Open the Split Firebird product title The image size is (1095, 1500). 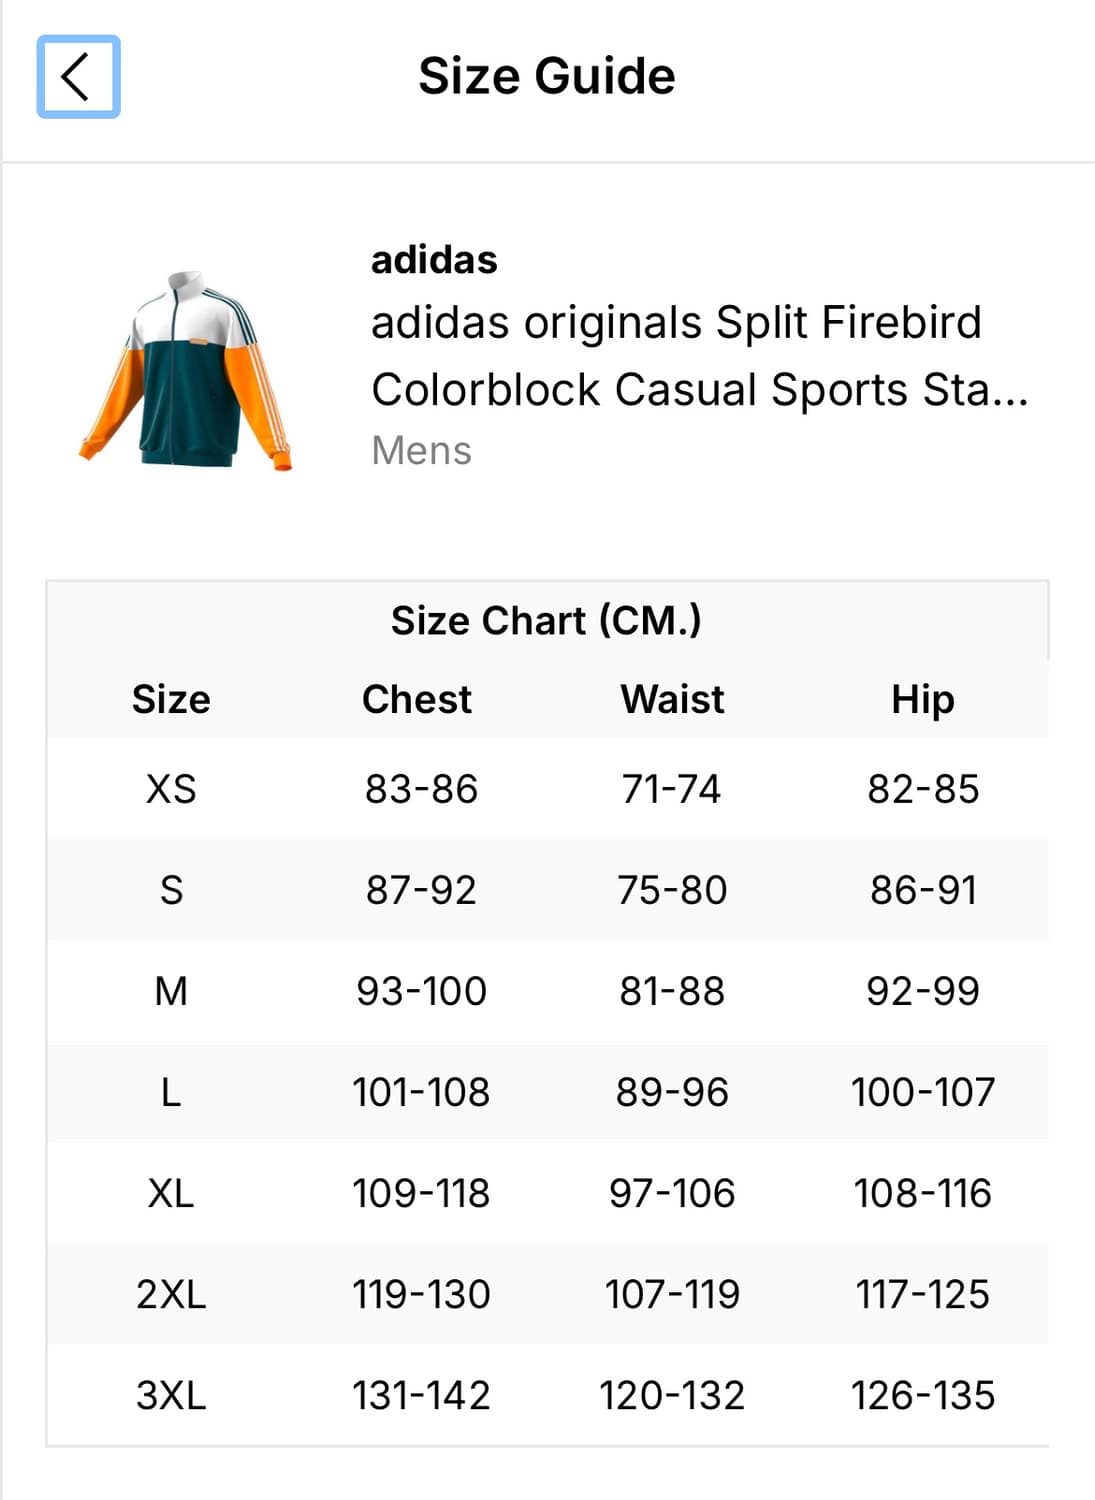coord(700,356)
